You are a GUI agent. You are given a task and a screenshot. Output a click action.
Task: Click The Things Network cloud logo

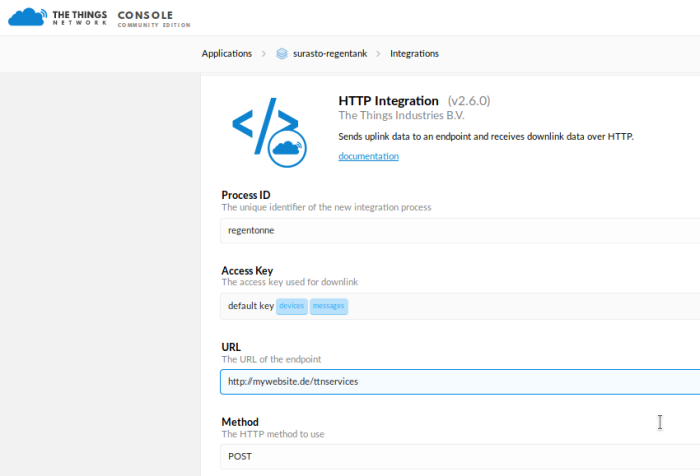27,17
